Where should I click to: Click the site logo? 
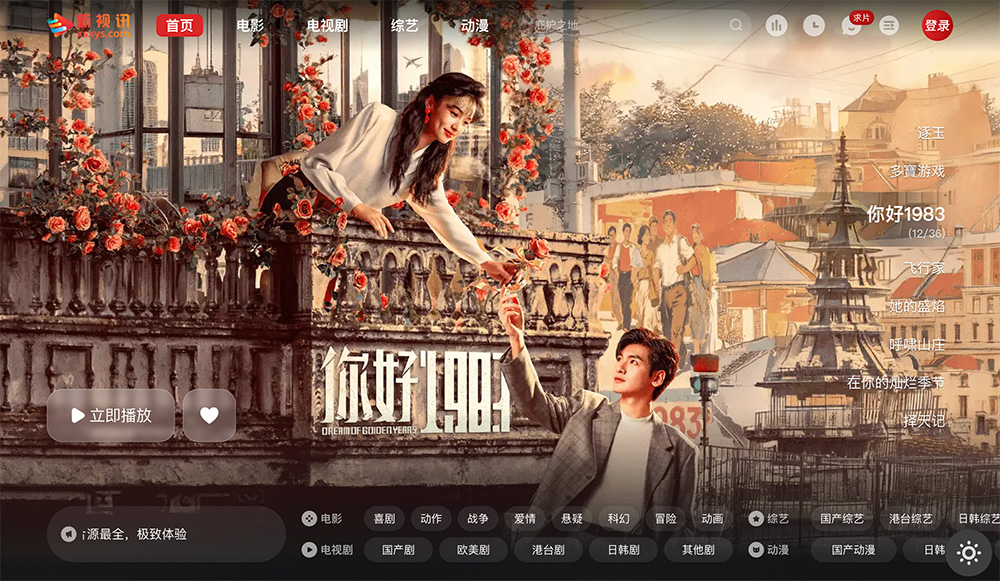point(90,25)
